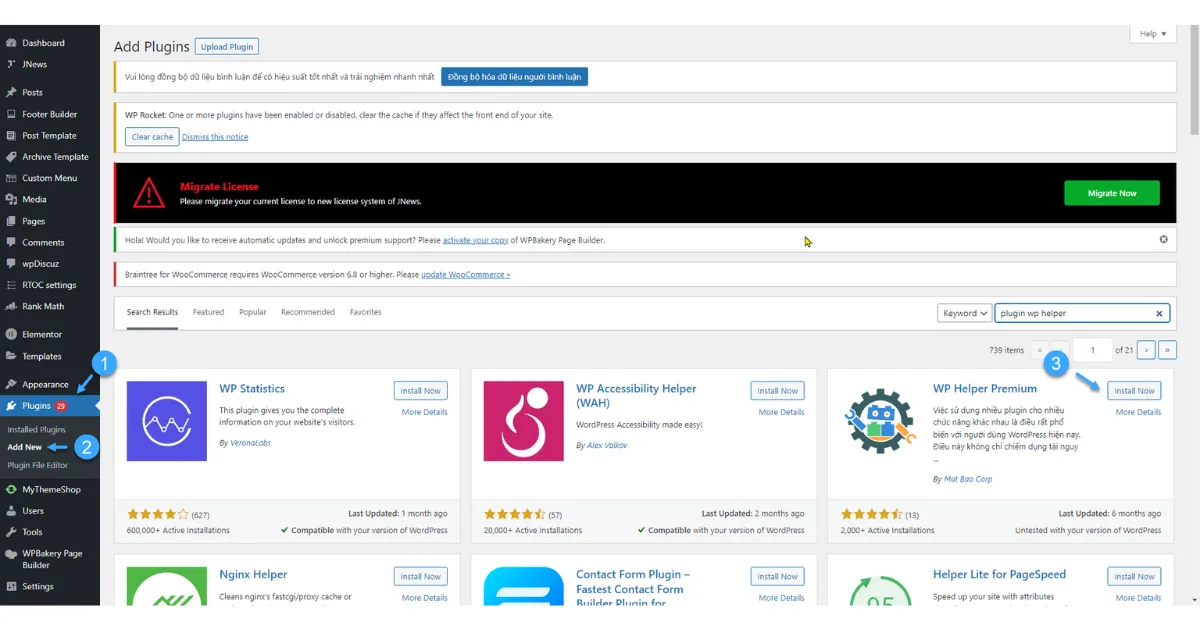
Task: Click the Custom Menu sidebar icon
Action: coord(11,178)
